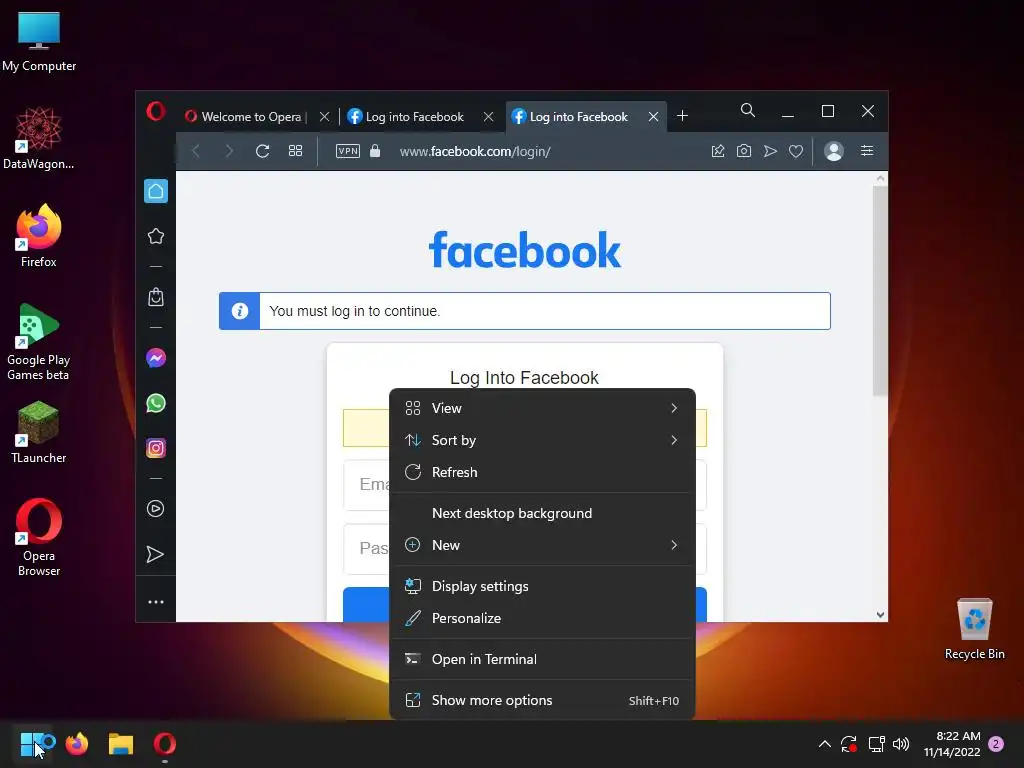Viewport: 1024px width, 768px height.
Task: Click the edit page pencil-box icon in address bar
Action: coord(718,151)
